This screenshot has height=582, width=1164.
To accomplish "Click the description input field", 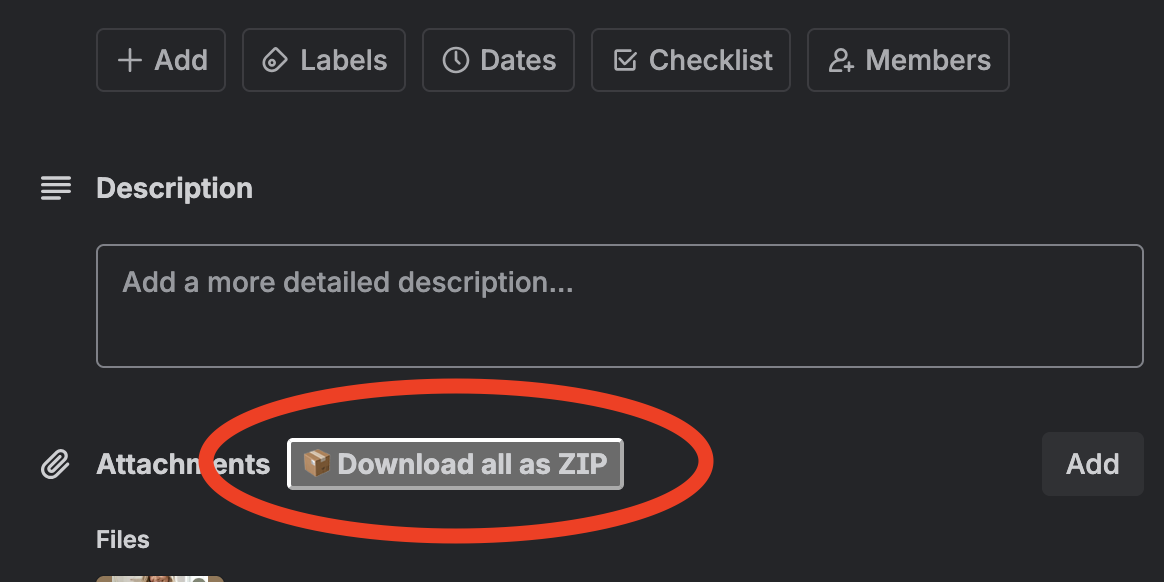I will point(619,305).
